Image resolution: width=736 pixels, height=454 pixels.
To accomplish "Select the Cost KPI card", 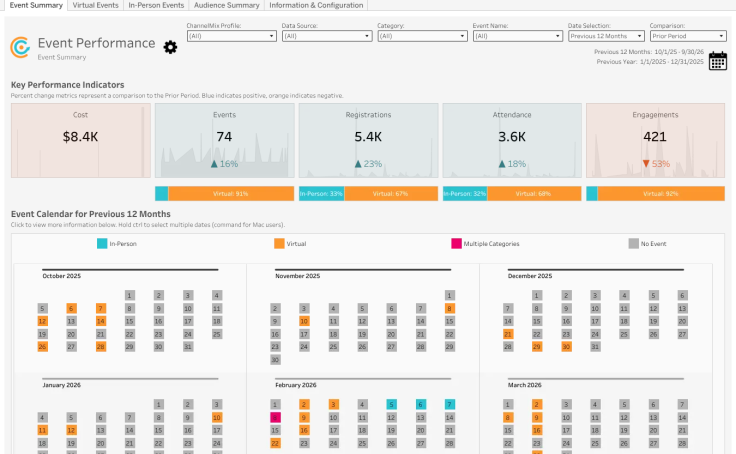I will (81, 140).
